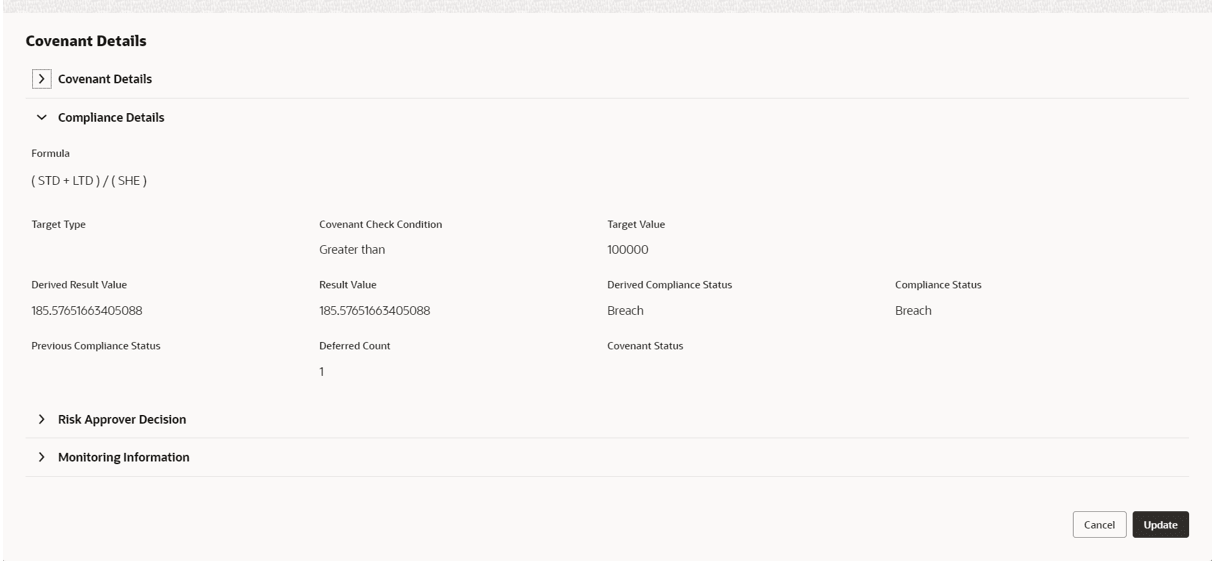Click the Covenant Details page heading
The height and width of the screenshot is (562, 1212).
coord(86,41)
